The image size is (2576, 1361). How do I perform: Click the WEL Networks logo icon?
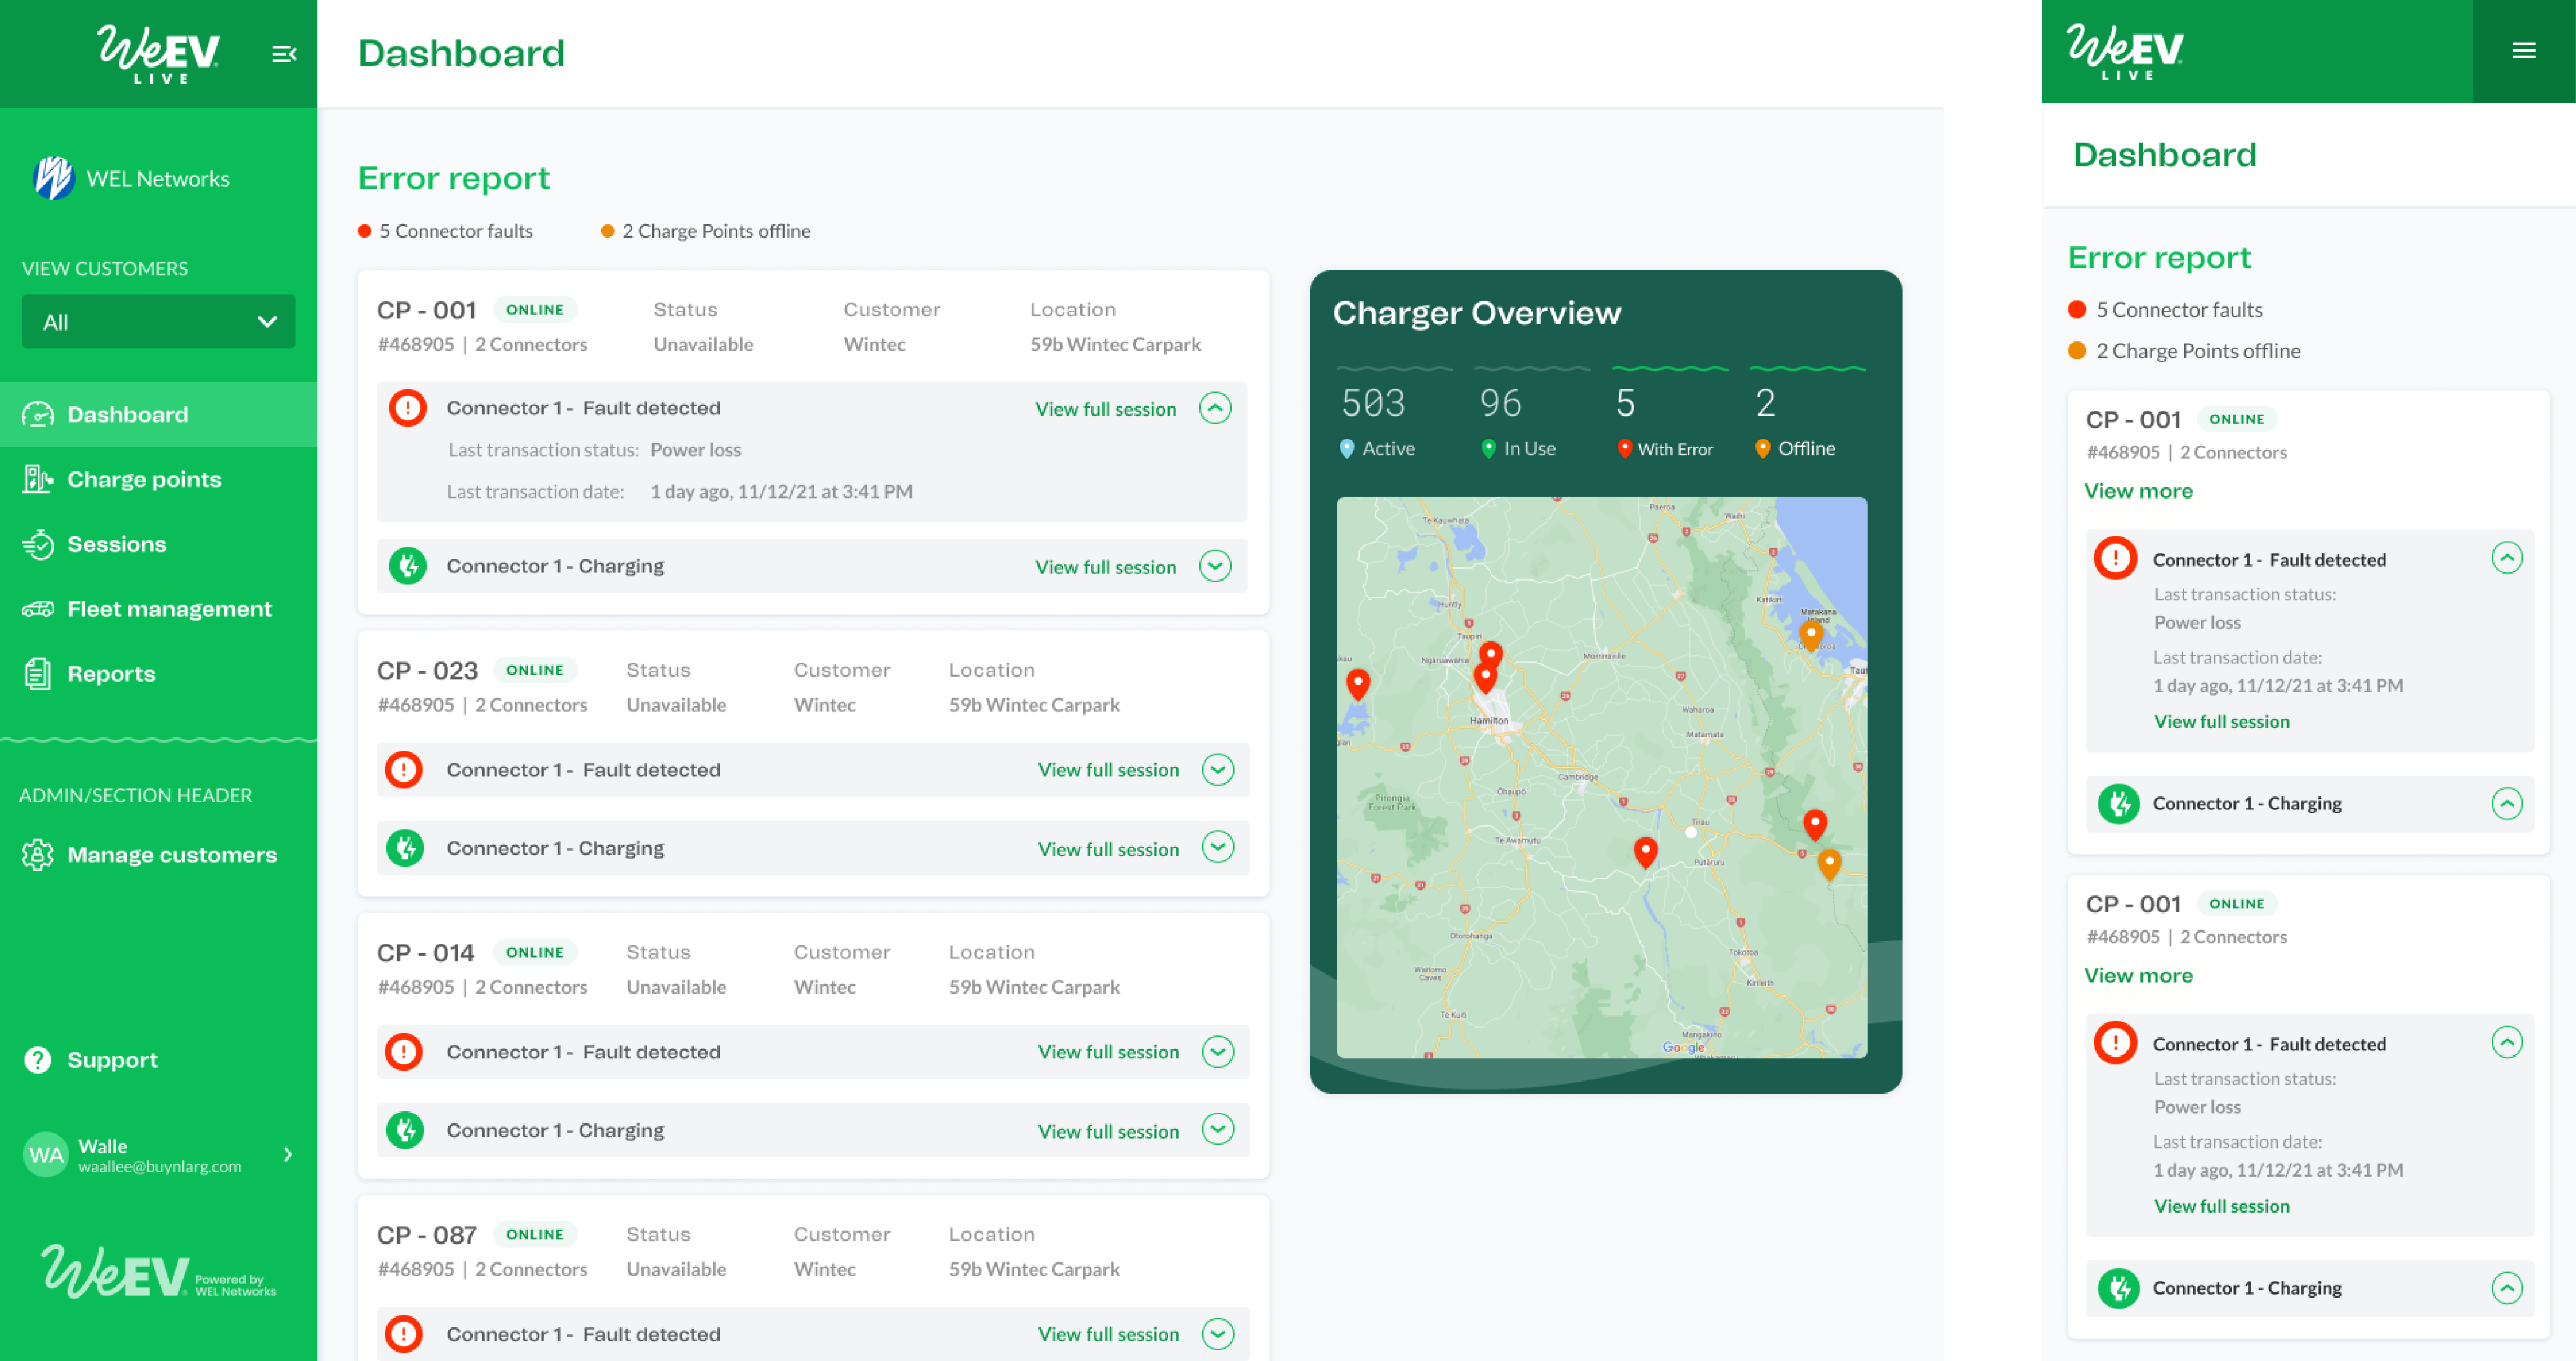point(53,178)
